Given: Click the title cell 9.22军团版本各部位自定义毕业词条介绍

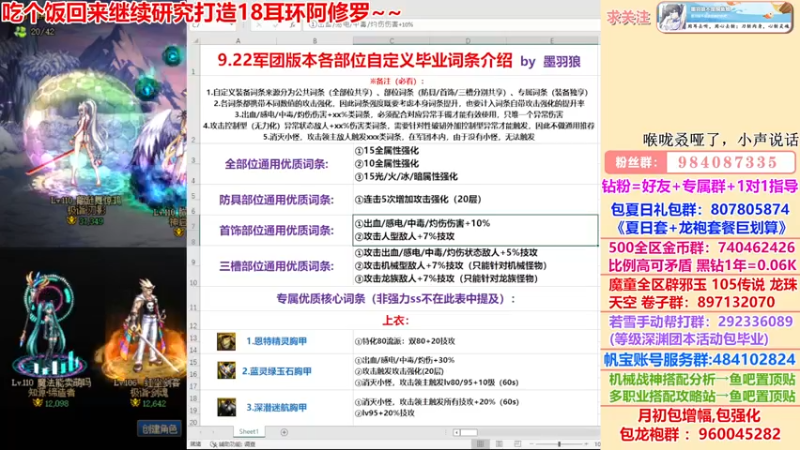Looking at the screenshot, I should (364, 61).
